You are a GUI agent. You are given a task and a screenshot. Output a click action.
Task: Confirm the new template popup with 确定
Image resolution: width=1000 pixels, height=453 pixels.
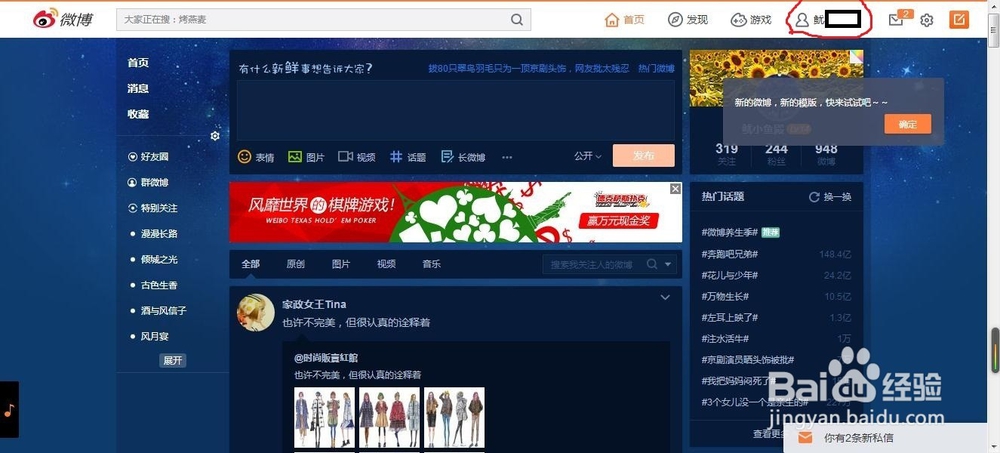908,124
